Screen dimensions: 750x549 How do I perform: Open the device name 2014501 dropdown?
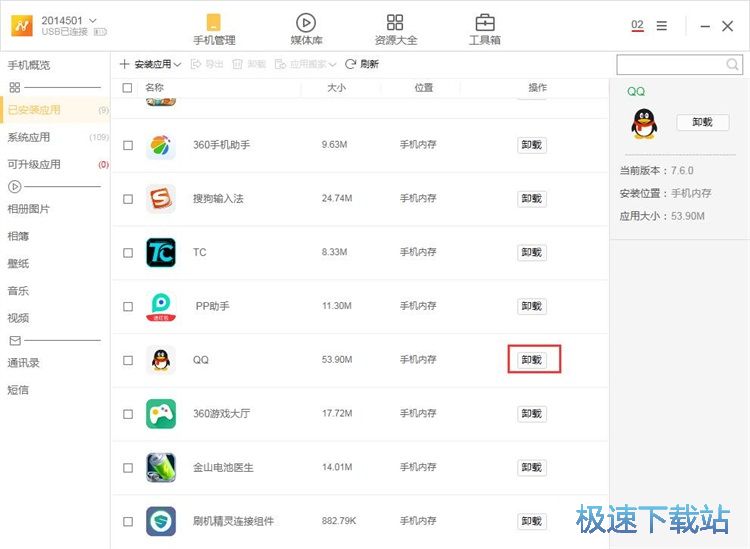pyautogui.click(x=93, y=21)
